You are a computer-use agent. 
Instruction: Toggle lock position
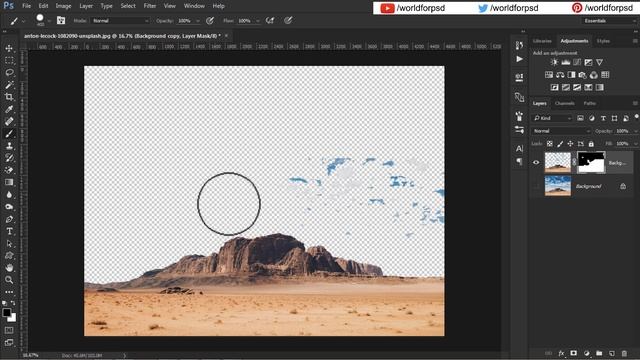tap(570, 144)
